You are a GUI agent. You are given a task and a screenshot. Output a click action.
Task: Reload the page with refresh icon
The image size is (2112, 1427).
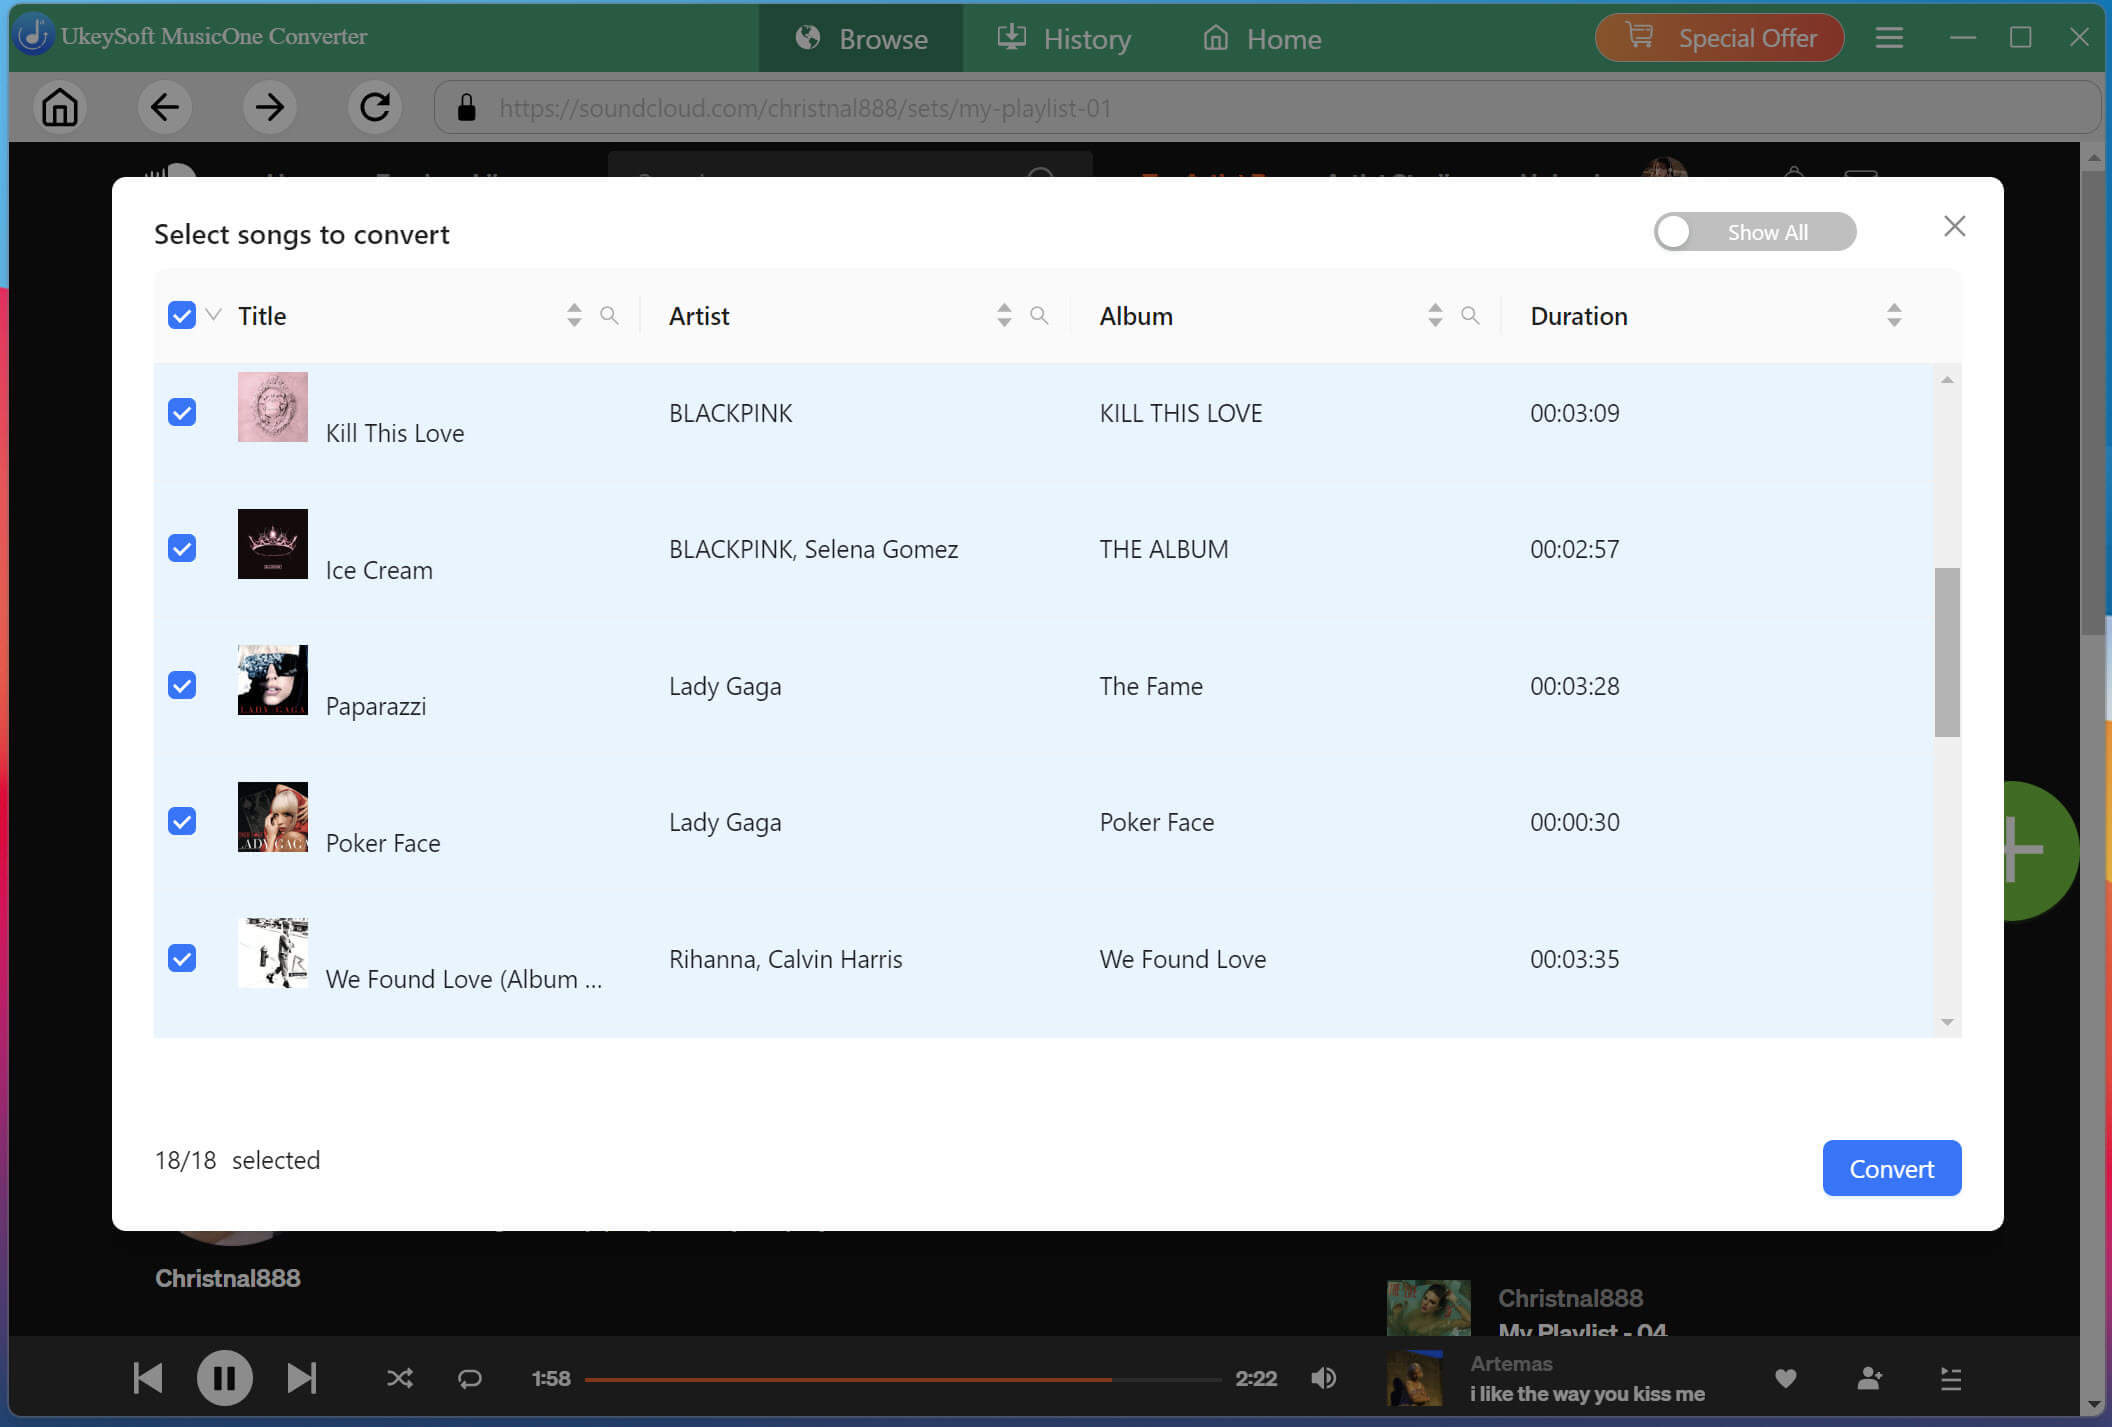point(375,107)
